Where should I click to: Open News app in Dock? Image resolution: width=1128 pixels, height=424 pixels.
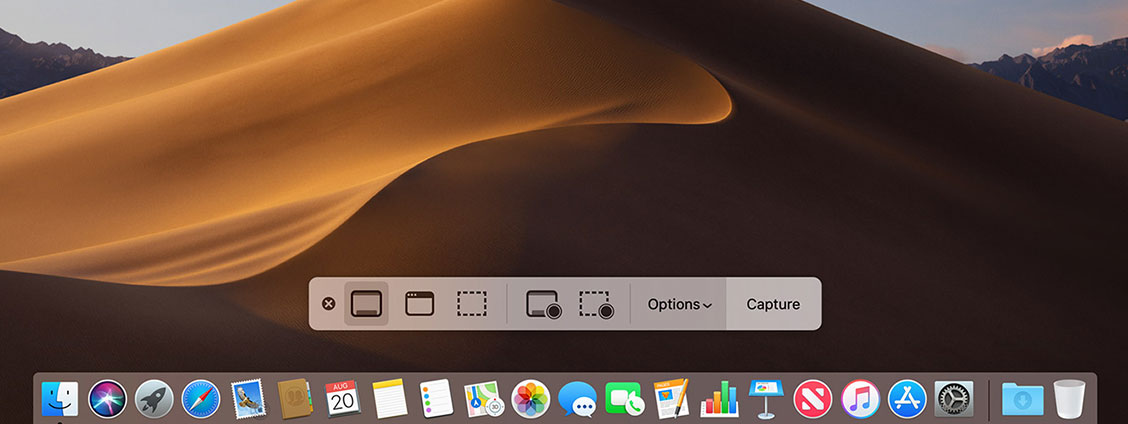[813, 399]
